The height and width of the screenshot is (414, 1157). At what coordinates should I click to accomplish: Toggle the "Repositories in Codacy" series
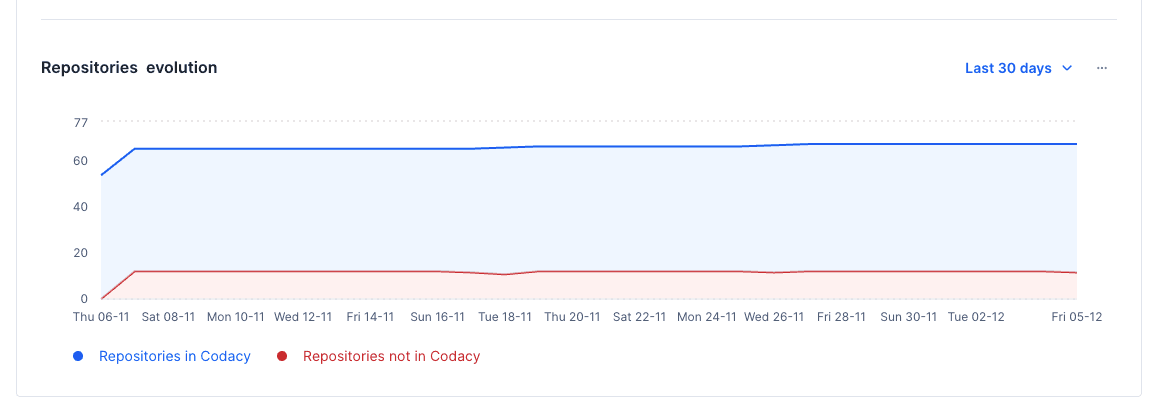[174, 356]
